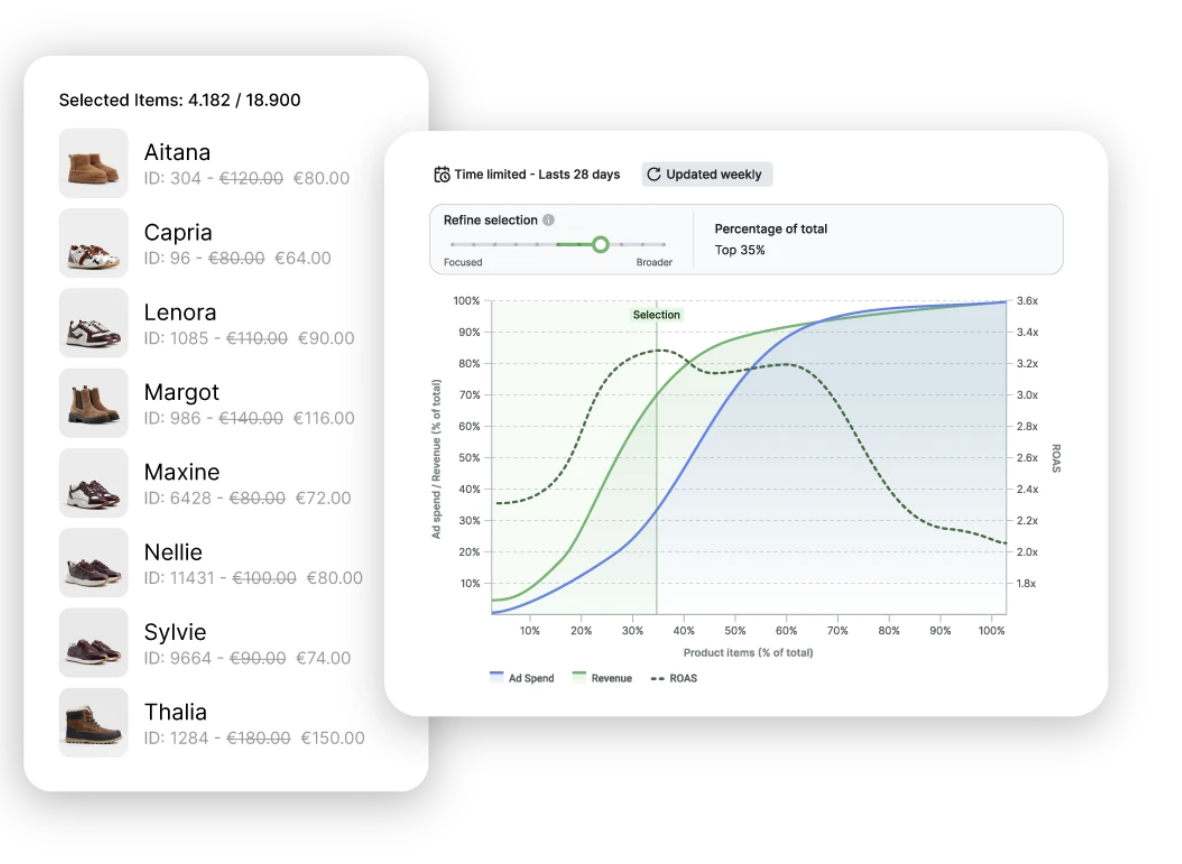The image size is (1182, 864).
Task: Click the refresh icon in Updated weekly
Action: (x=654, y=175)
